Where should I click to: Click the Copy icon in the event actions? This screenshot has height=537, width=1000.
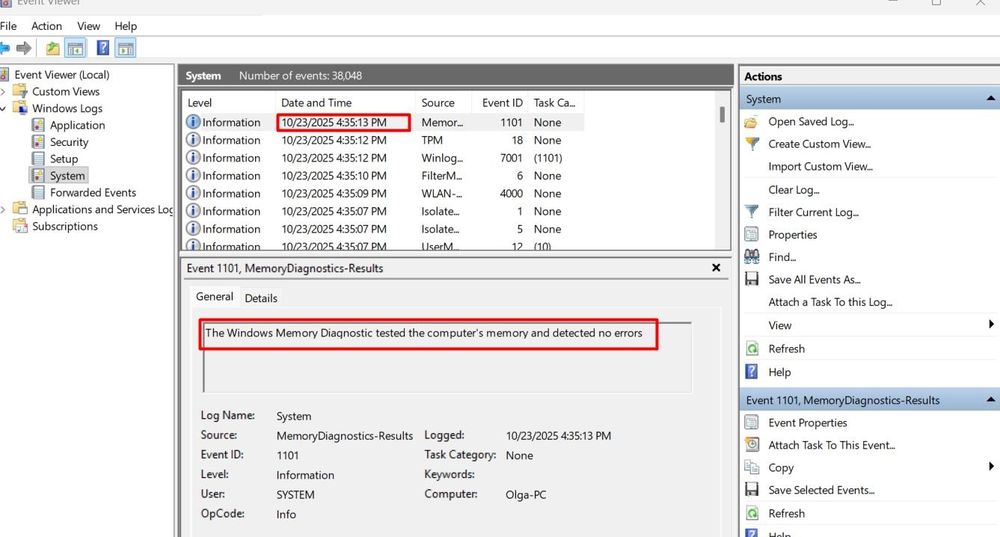[x=752, y=467]
